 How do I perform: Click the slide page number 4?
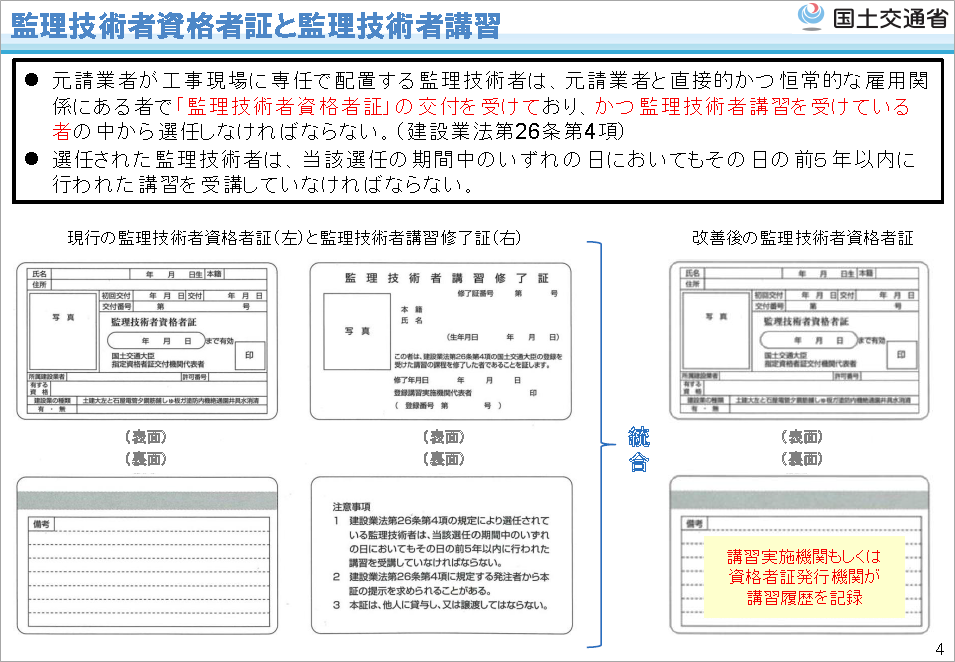939,649
